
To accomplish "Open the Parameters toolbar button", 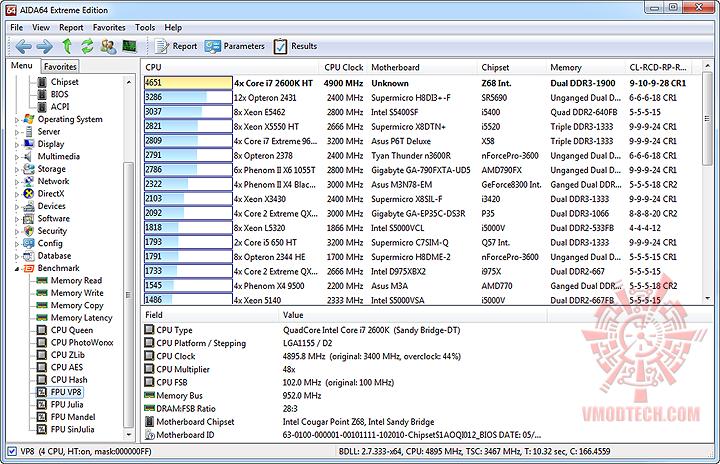I will click(x=235, y=46).
